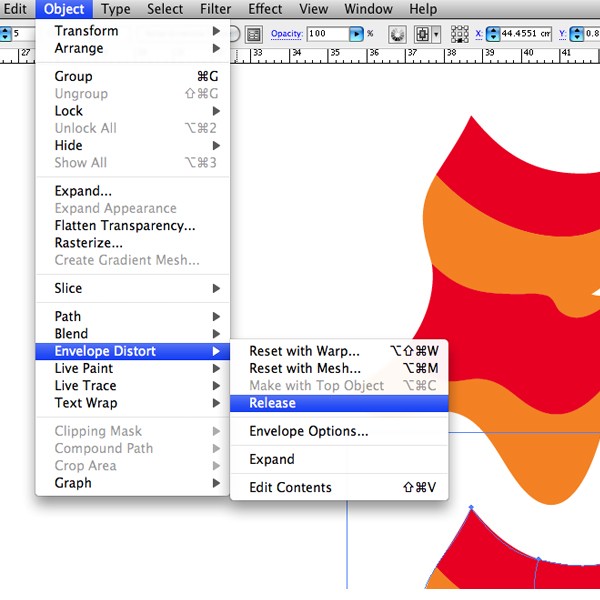Click the X position field showing 44.4551 cm

pos(526,34)
